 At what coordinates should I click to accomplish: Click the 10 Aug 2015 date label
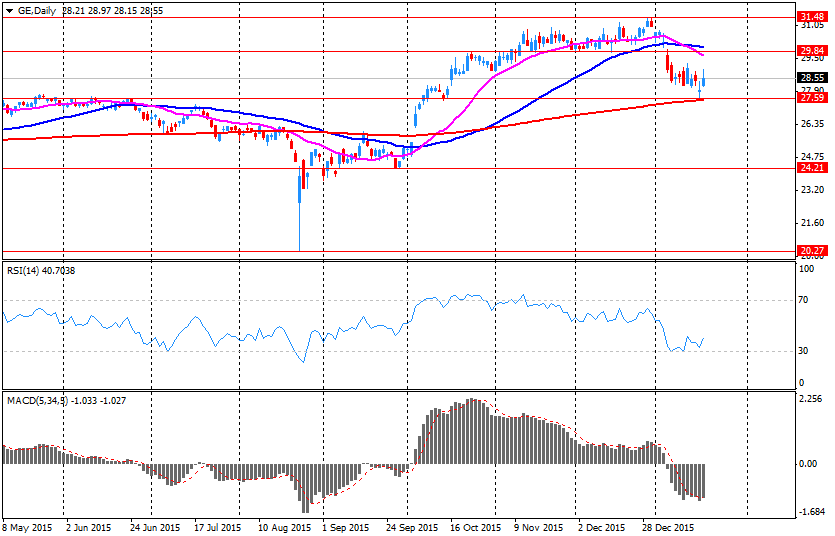[284, 526]
